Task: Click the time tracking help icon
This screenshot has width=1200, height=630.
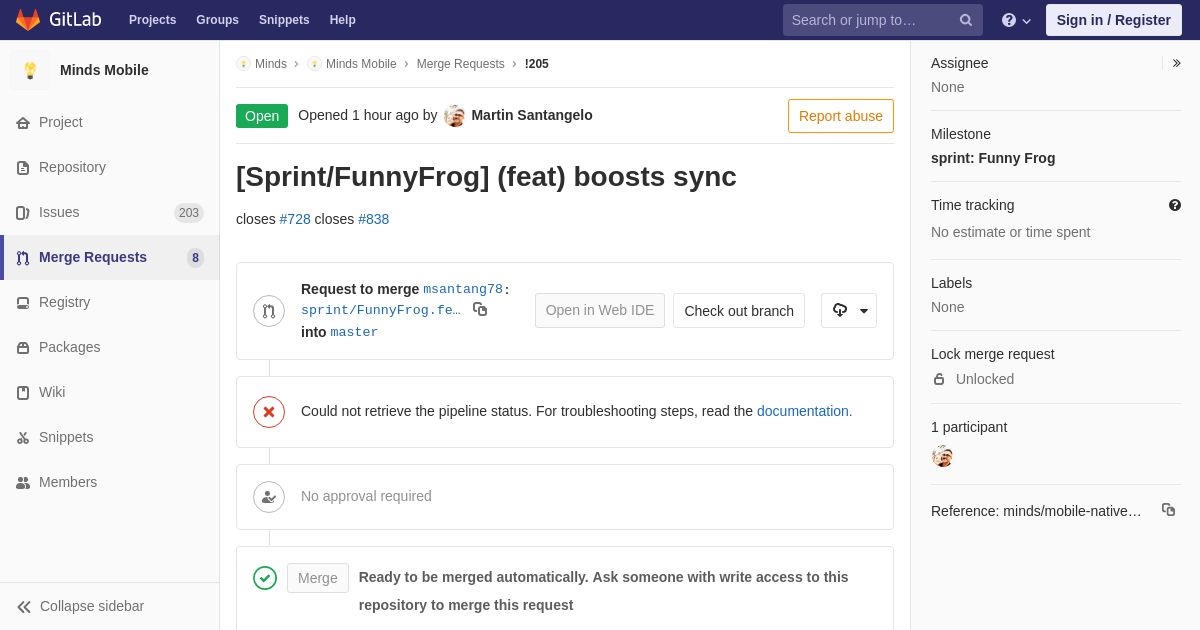Action: point(1175,205)
